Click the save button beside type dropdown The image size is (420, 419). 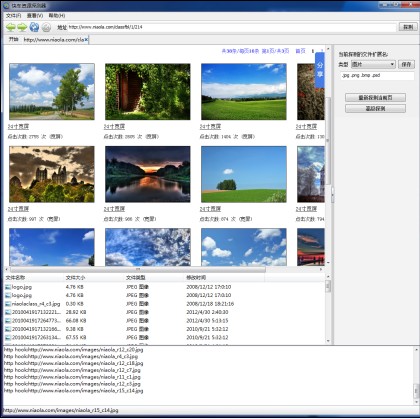tap(406, 64)
